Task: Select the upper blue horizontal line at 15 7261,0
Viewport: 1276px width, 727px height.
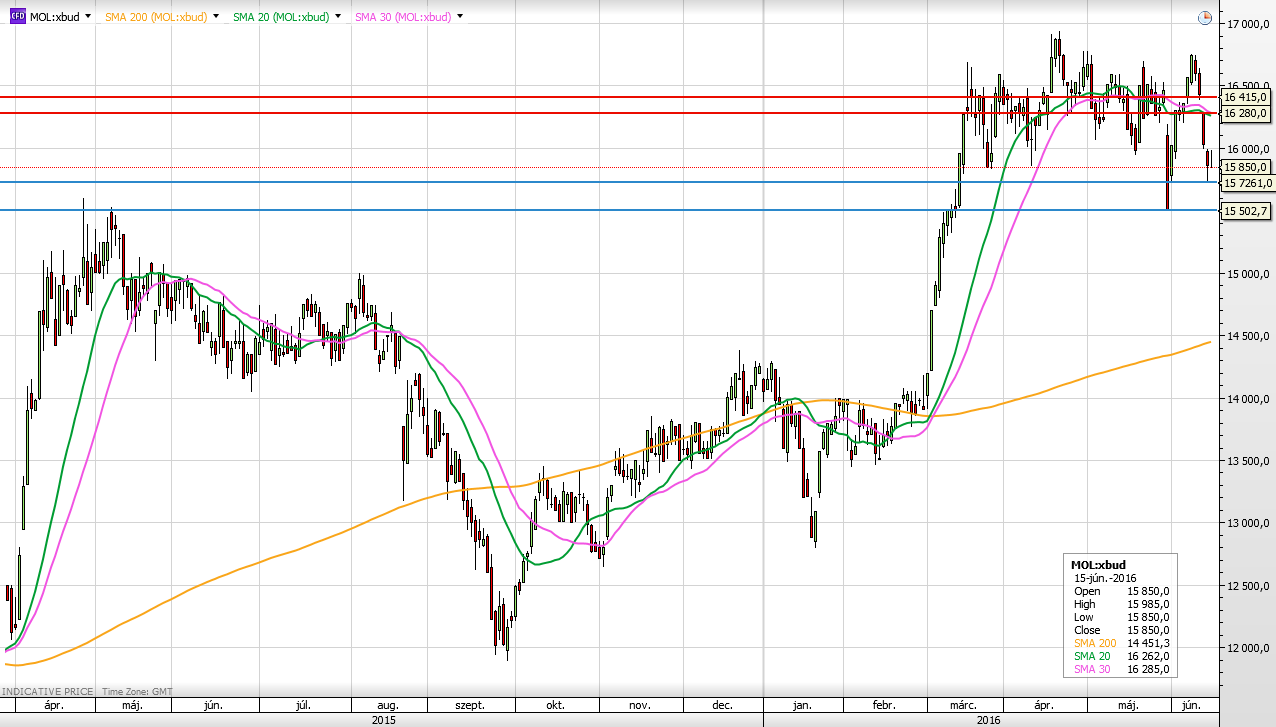Action: coord(609,182)
